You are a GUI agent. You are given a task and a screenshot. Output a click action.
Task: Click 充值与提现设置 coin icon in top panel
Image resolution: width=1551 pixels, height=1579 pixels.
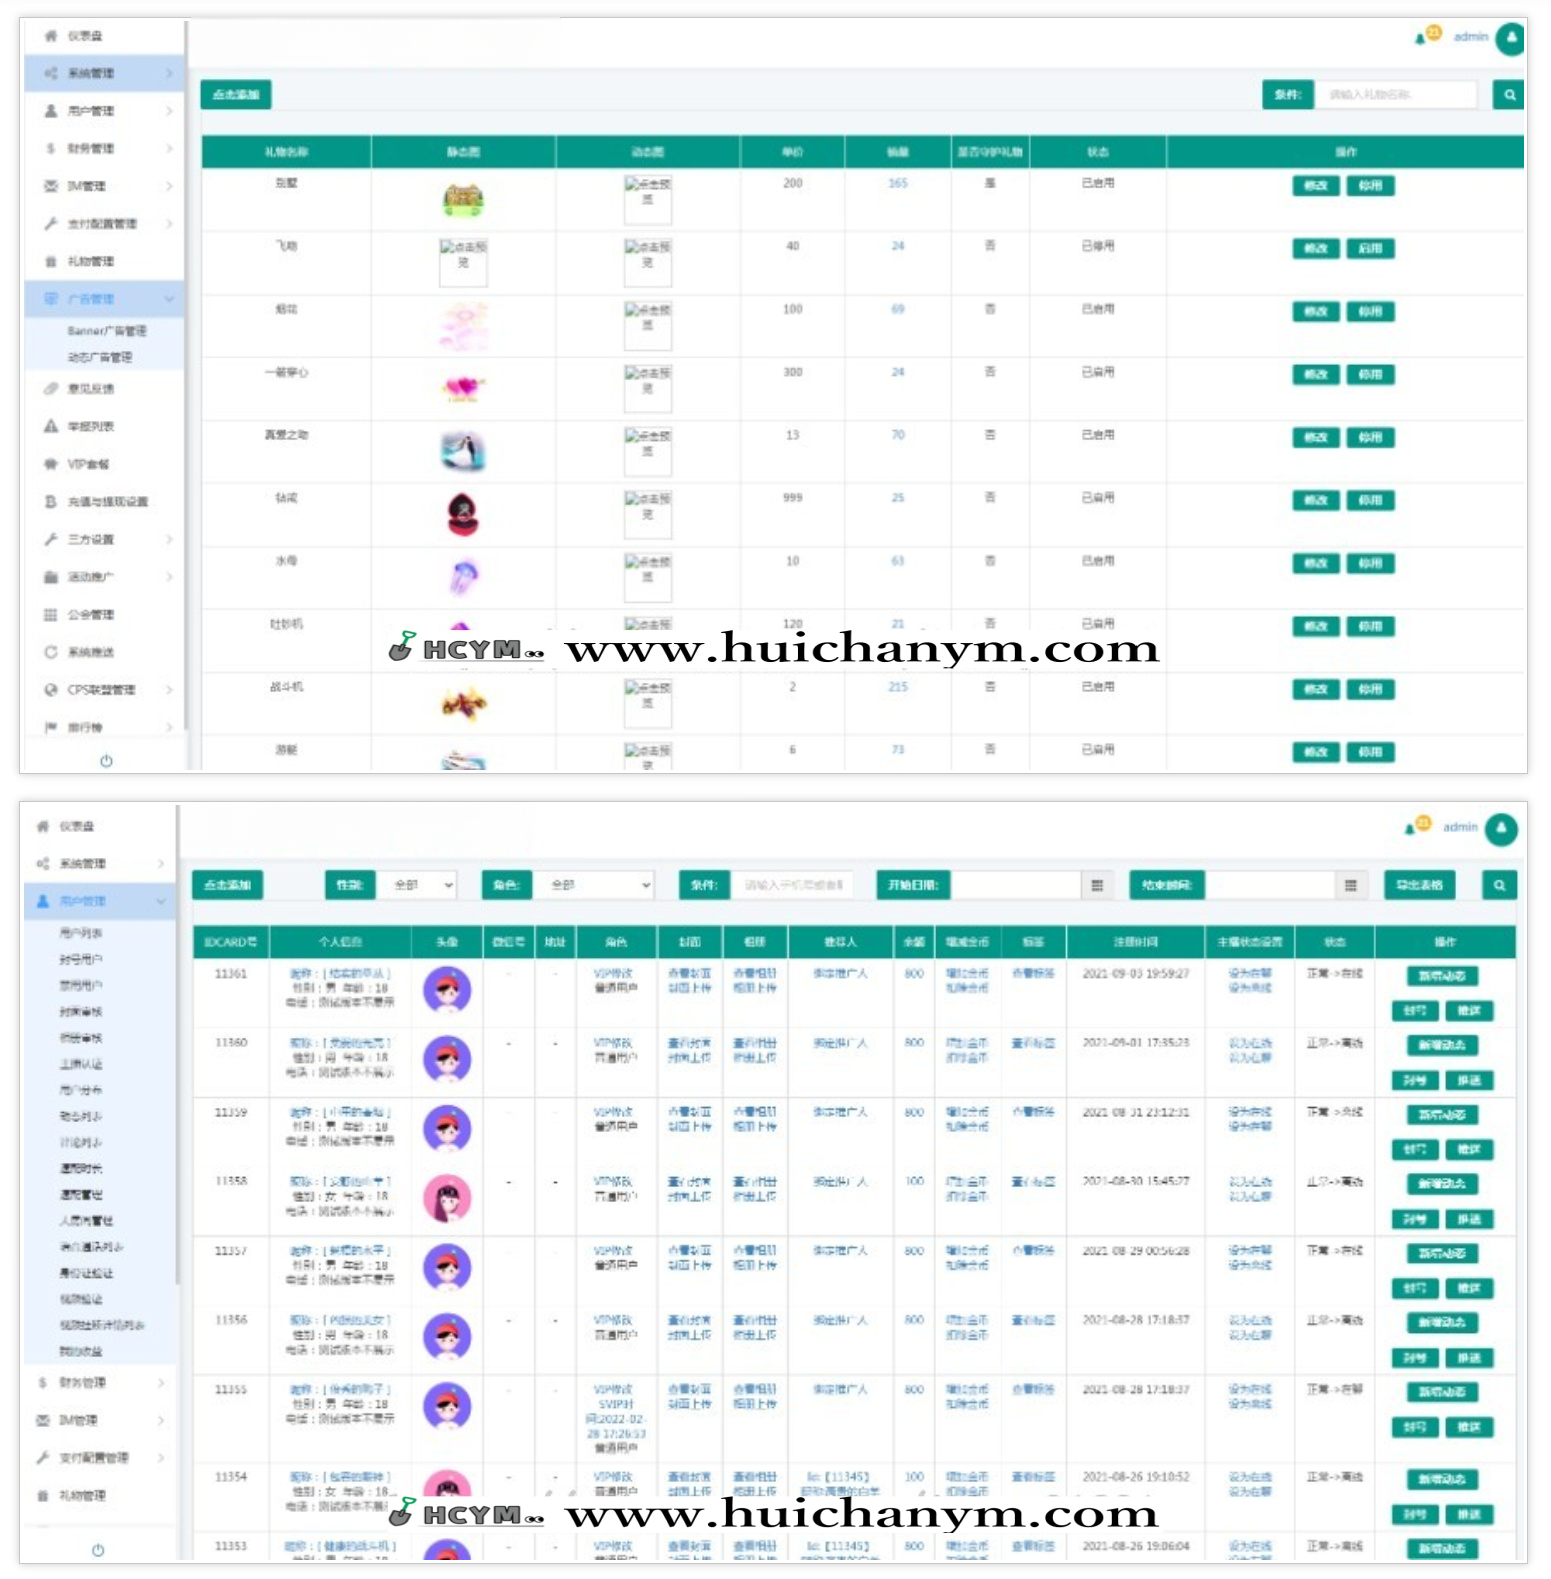click(51, 502)
